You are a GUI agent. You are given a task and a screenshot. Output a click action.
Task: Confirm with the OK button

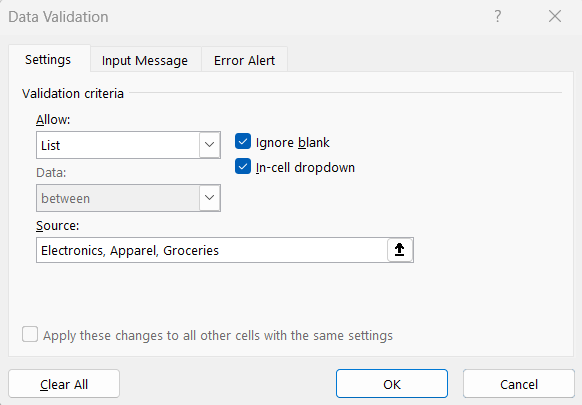[392, 384]
